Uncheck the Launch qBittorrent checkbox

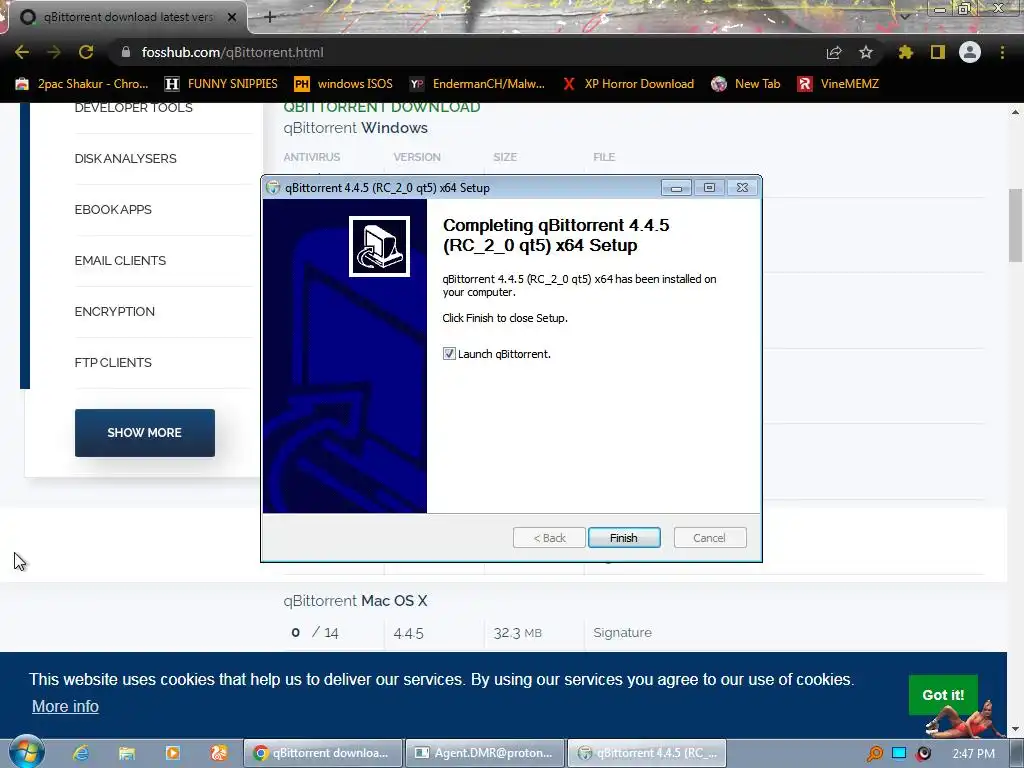point(449,353)
